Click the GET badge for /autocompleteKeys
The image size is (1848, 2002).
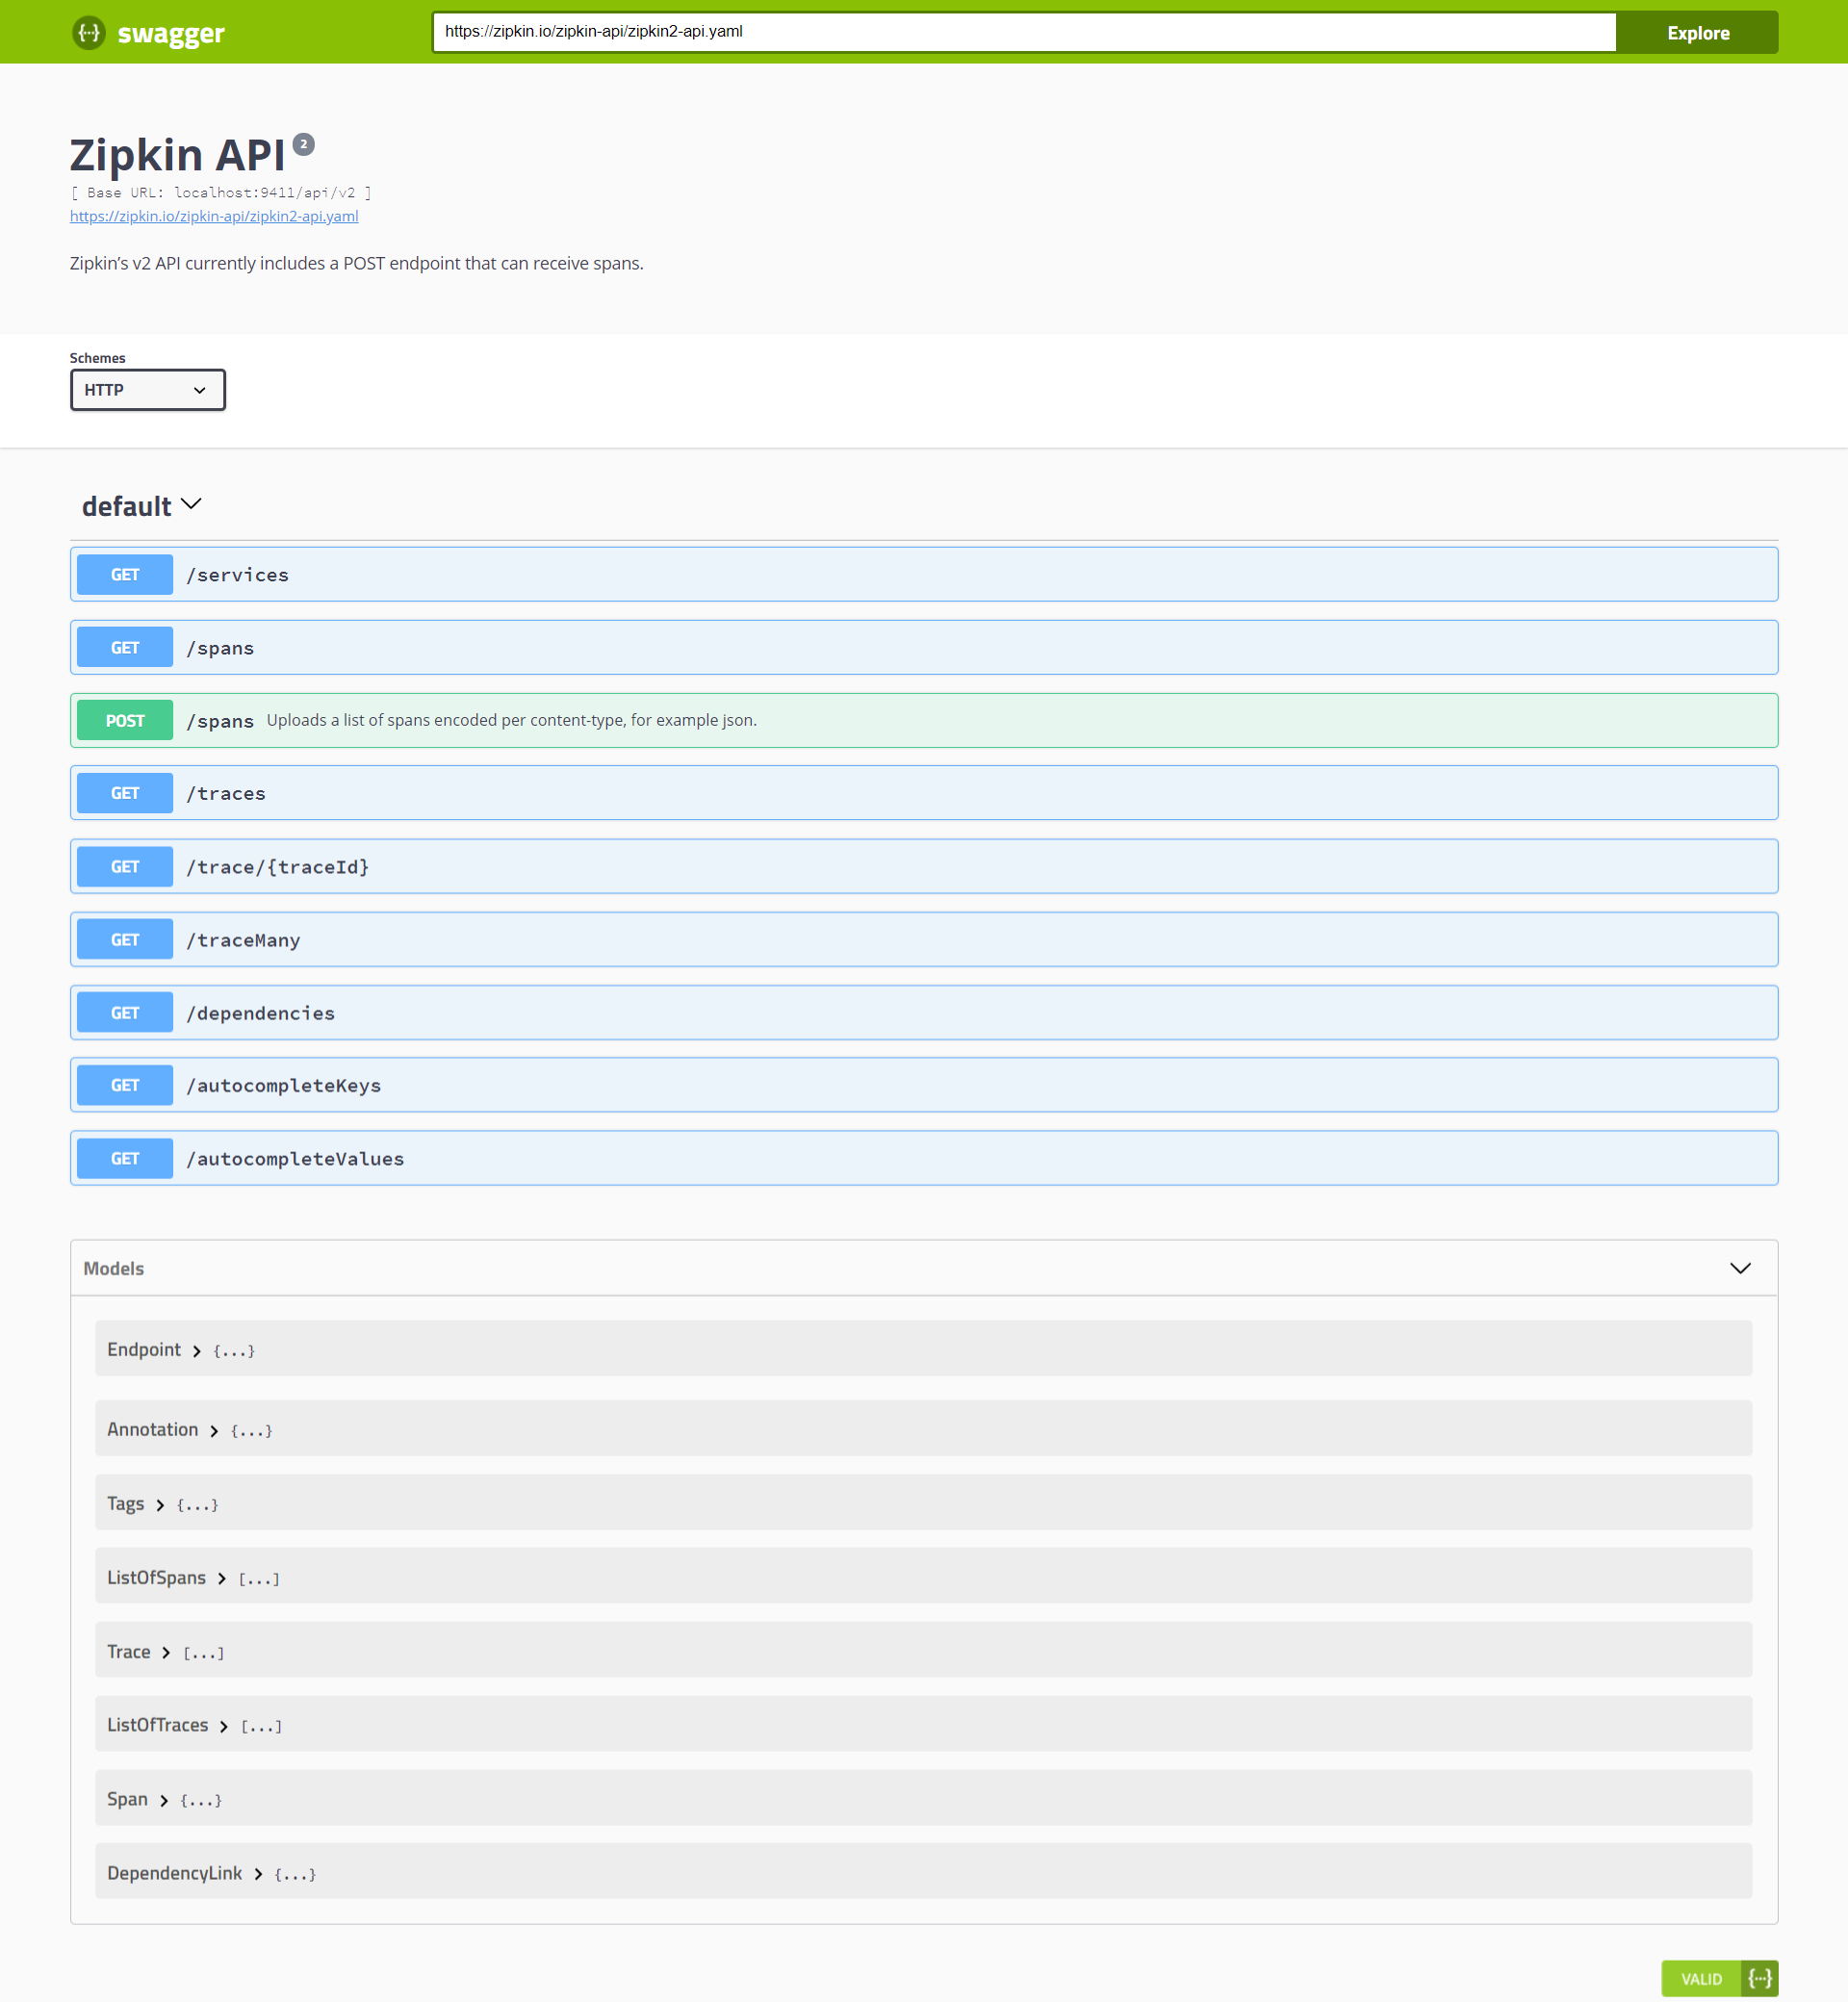tap(124, 1084)
